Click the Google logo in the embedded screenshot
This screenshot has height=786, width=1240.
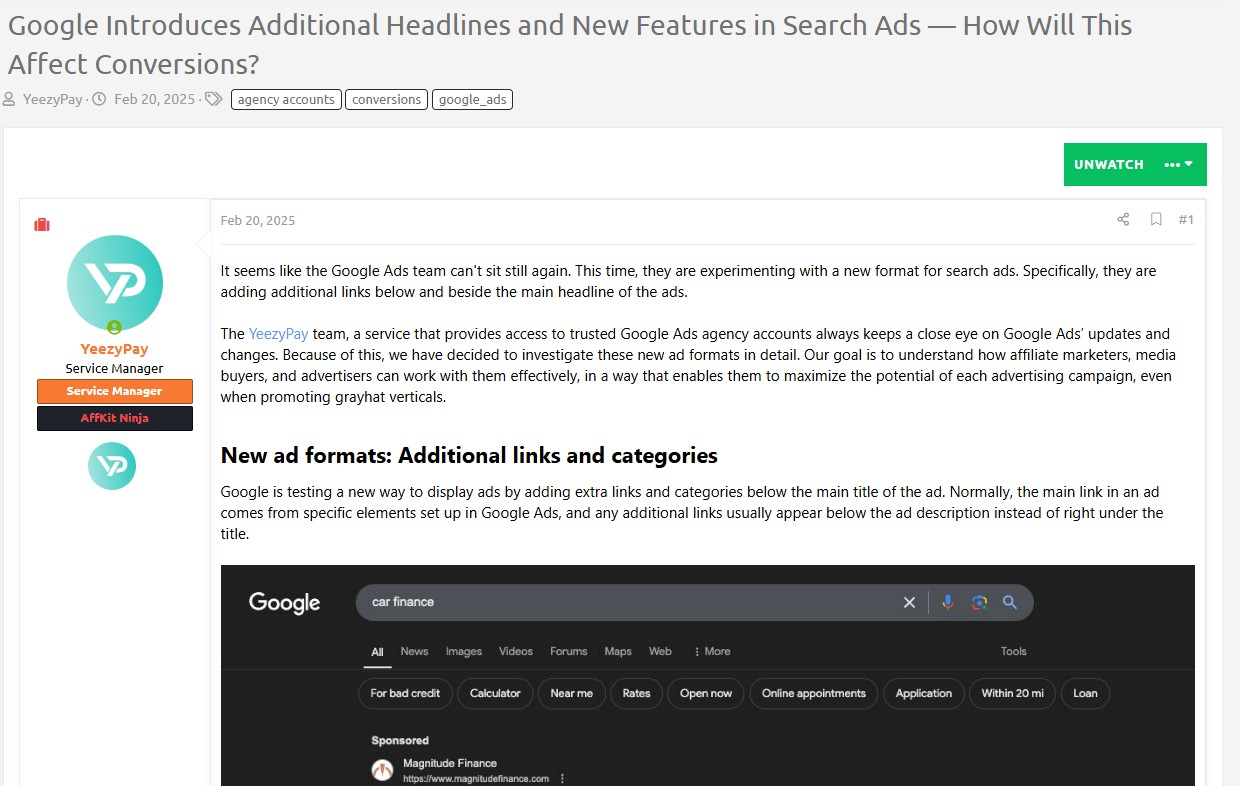click(284, 602)
